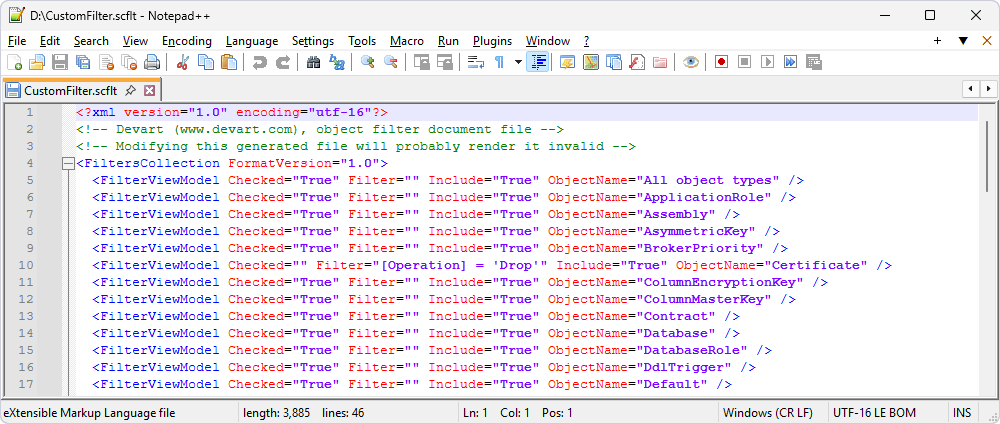1000x424 pixels.
Task: Close the document with the menu bar X
Action: point(986,40)
